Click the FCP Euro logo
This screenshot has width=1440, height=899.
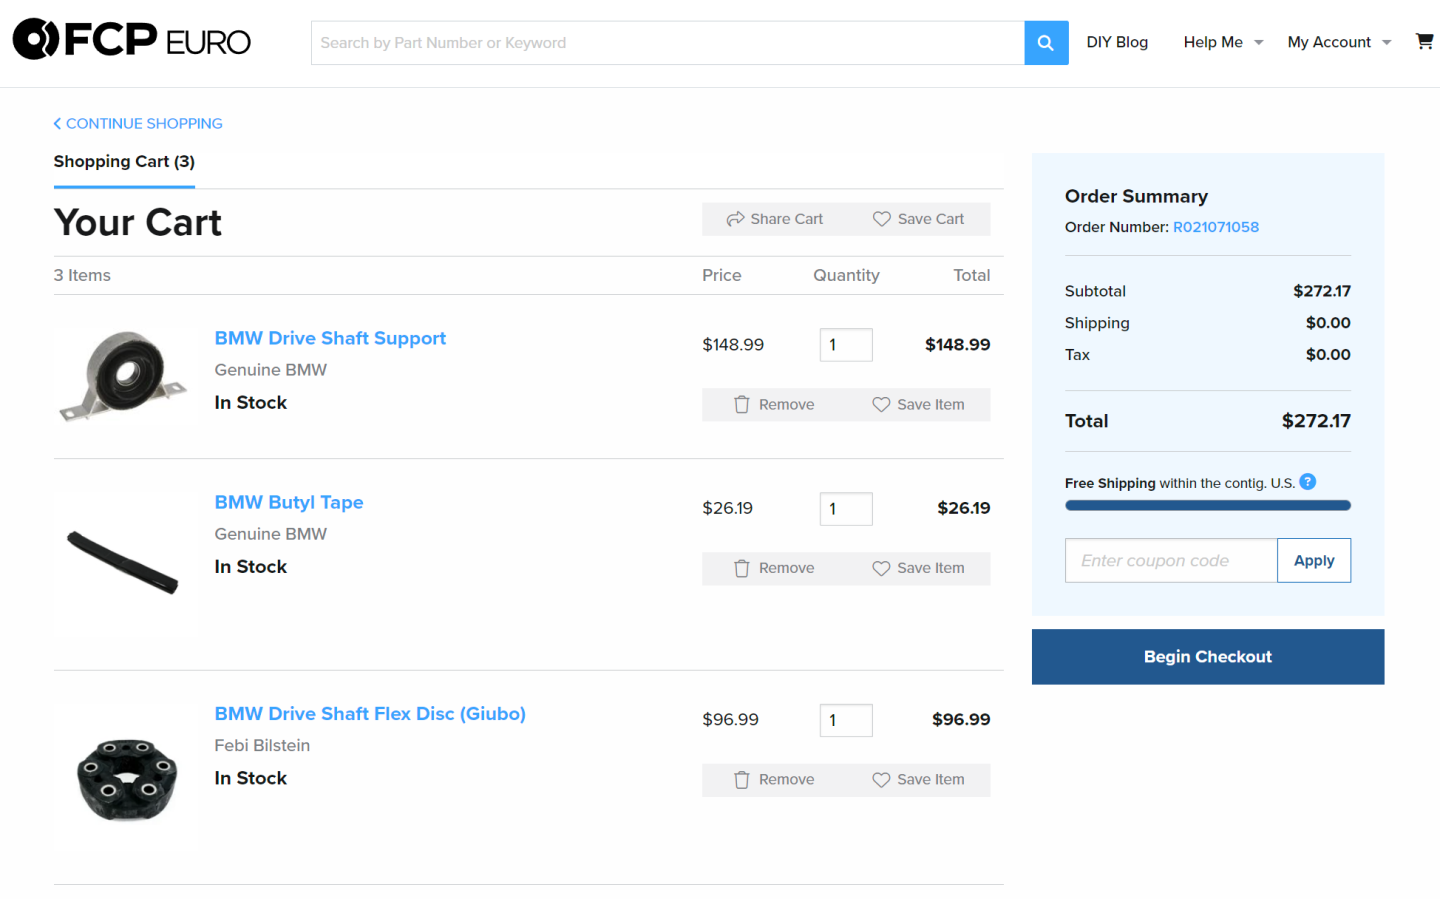pos(131,40)
